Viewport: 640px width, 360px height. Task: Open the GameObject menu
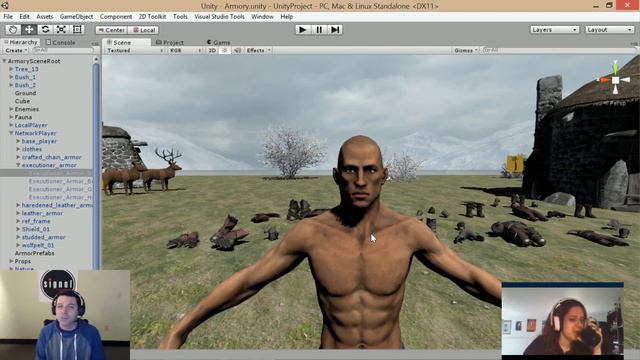pyautogui.click(x=76, y=17)
